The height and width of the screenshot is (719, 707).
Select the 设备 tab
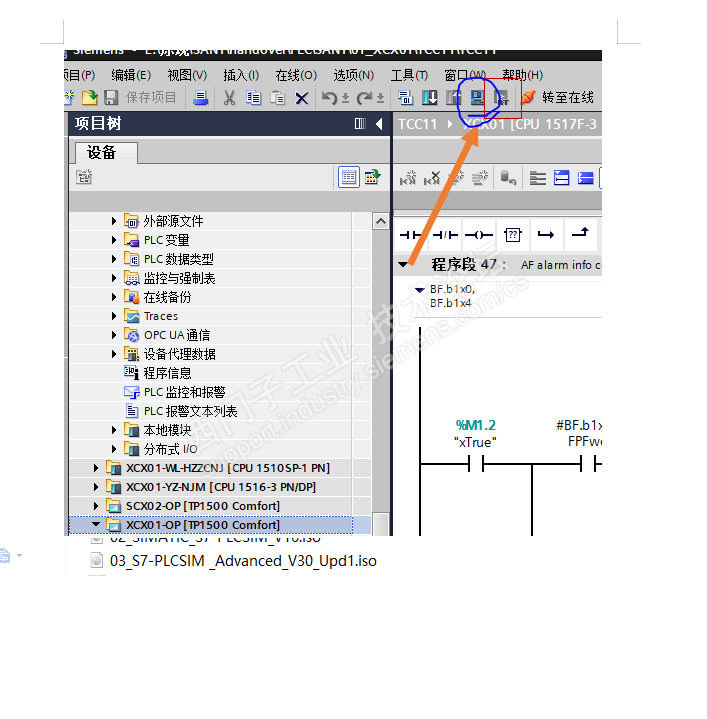click(103, 153)
